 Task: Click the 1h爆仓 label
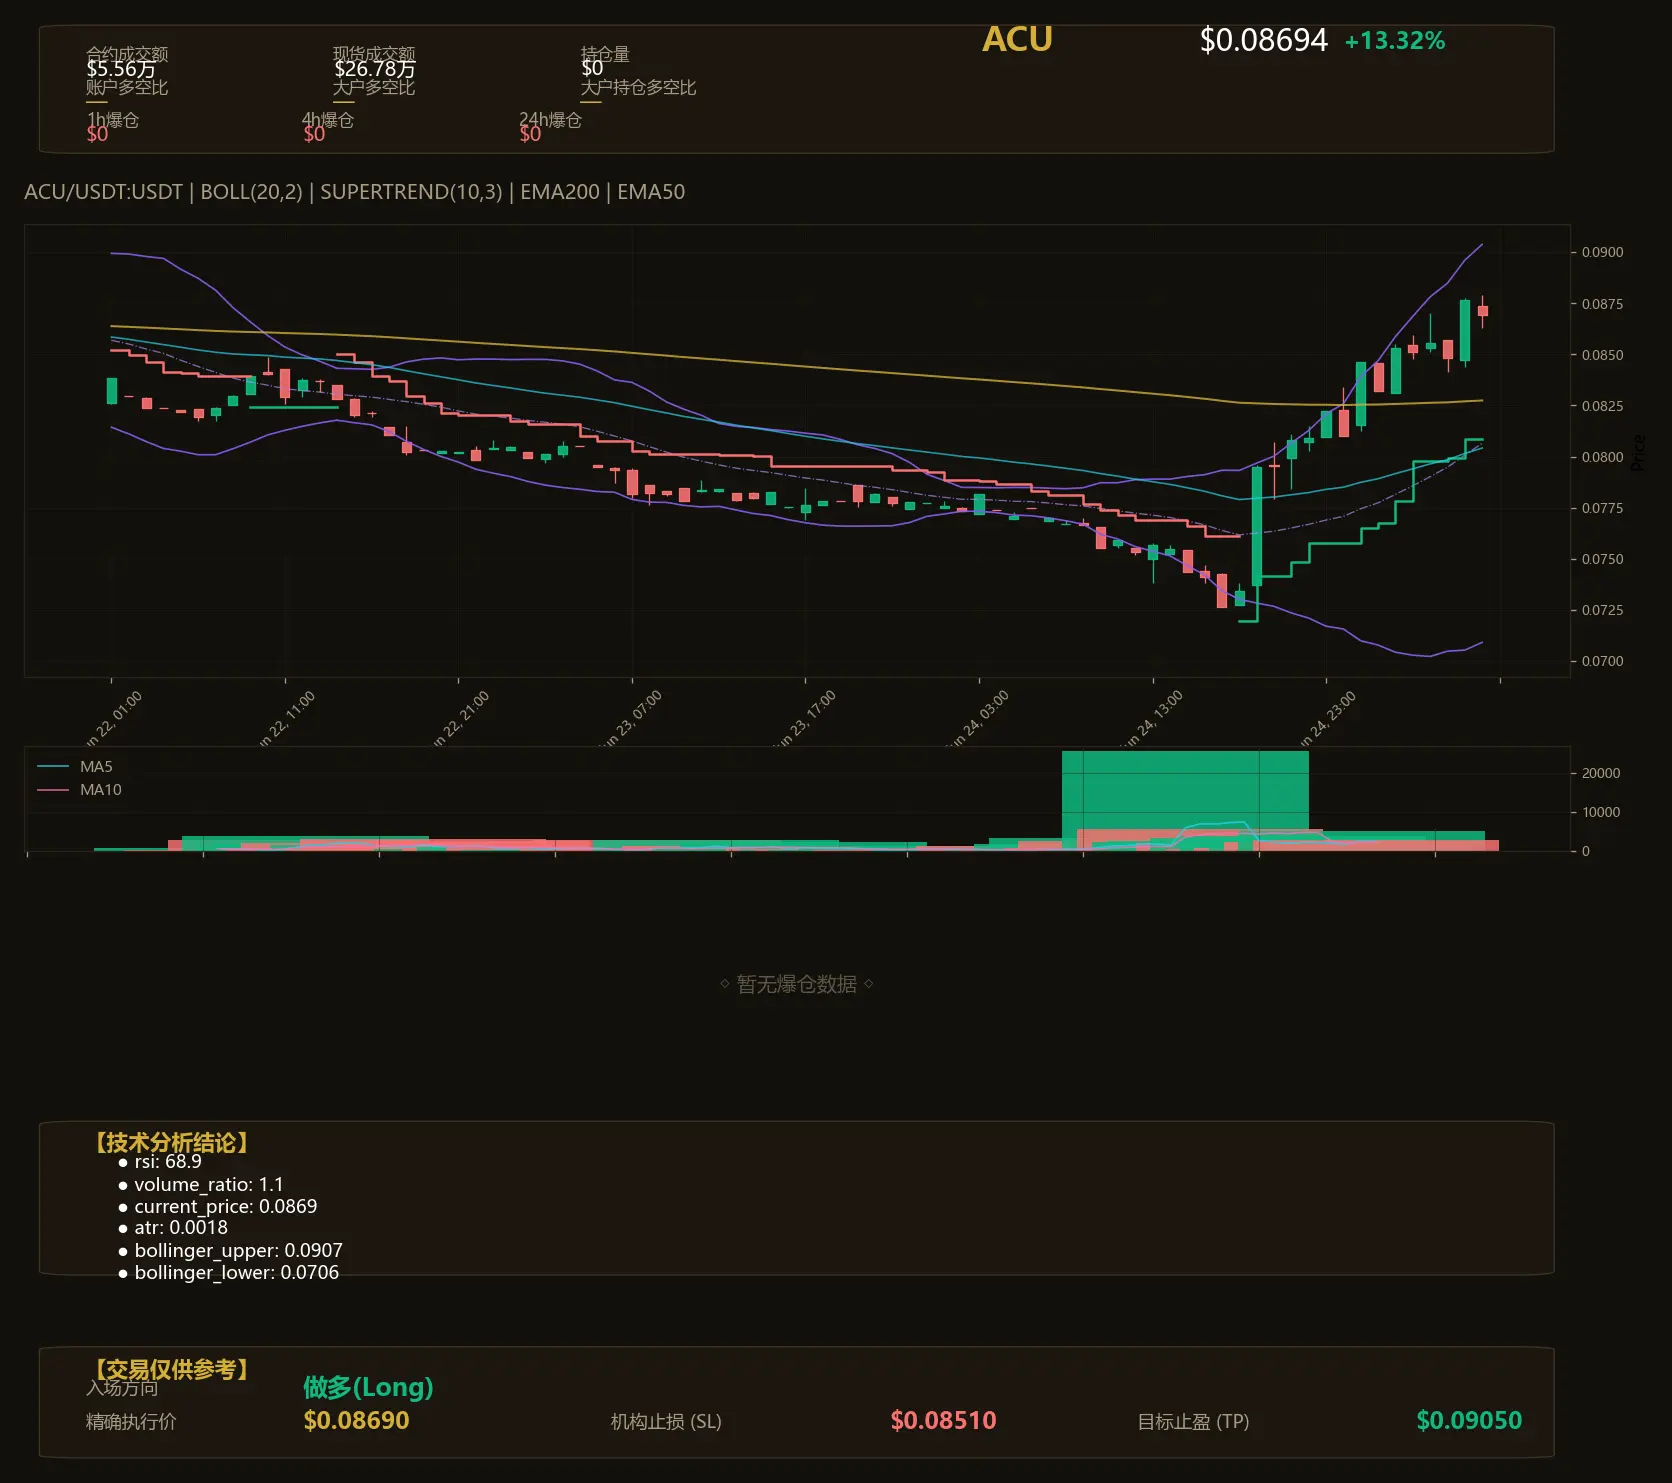point(113,120)
